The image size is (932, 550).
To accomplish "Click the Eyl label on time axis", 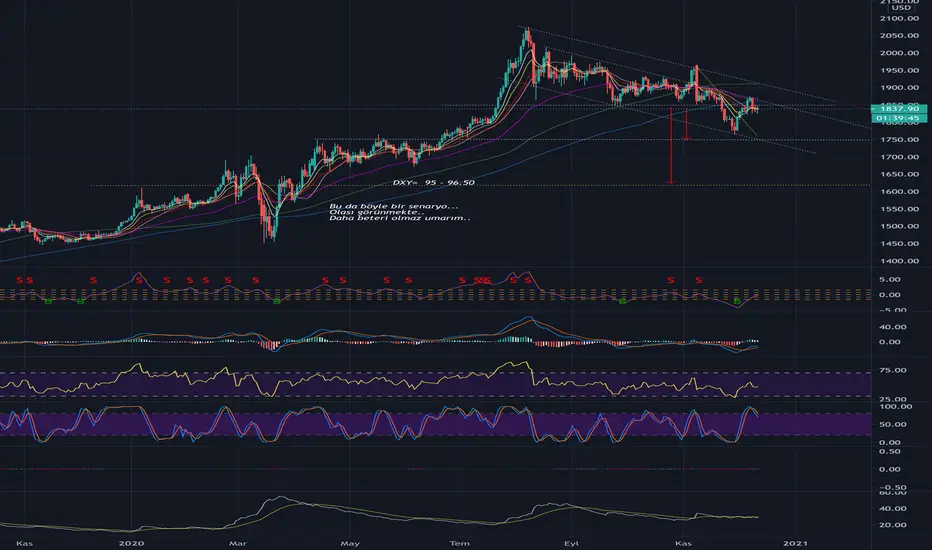I will (571, 543).
